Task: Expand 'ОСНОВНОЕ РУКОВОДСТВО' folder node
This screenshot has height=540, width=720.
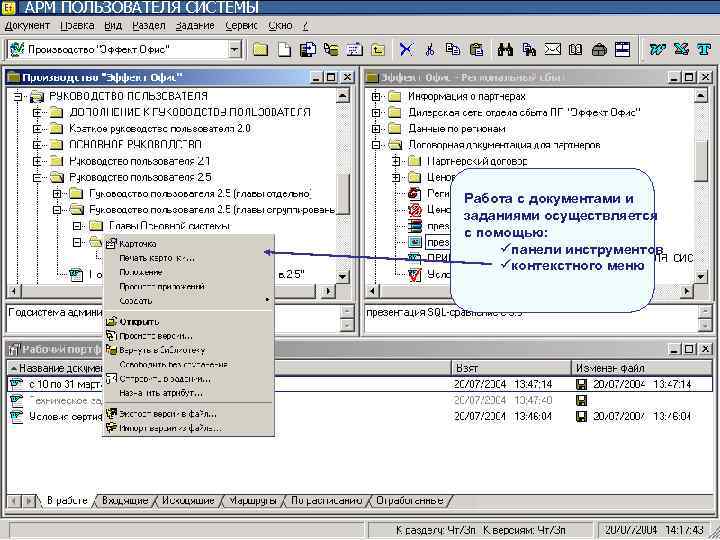Action: pyautogui.click(x=37, y=145)
